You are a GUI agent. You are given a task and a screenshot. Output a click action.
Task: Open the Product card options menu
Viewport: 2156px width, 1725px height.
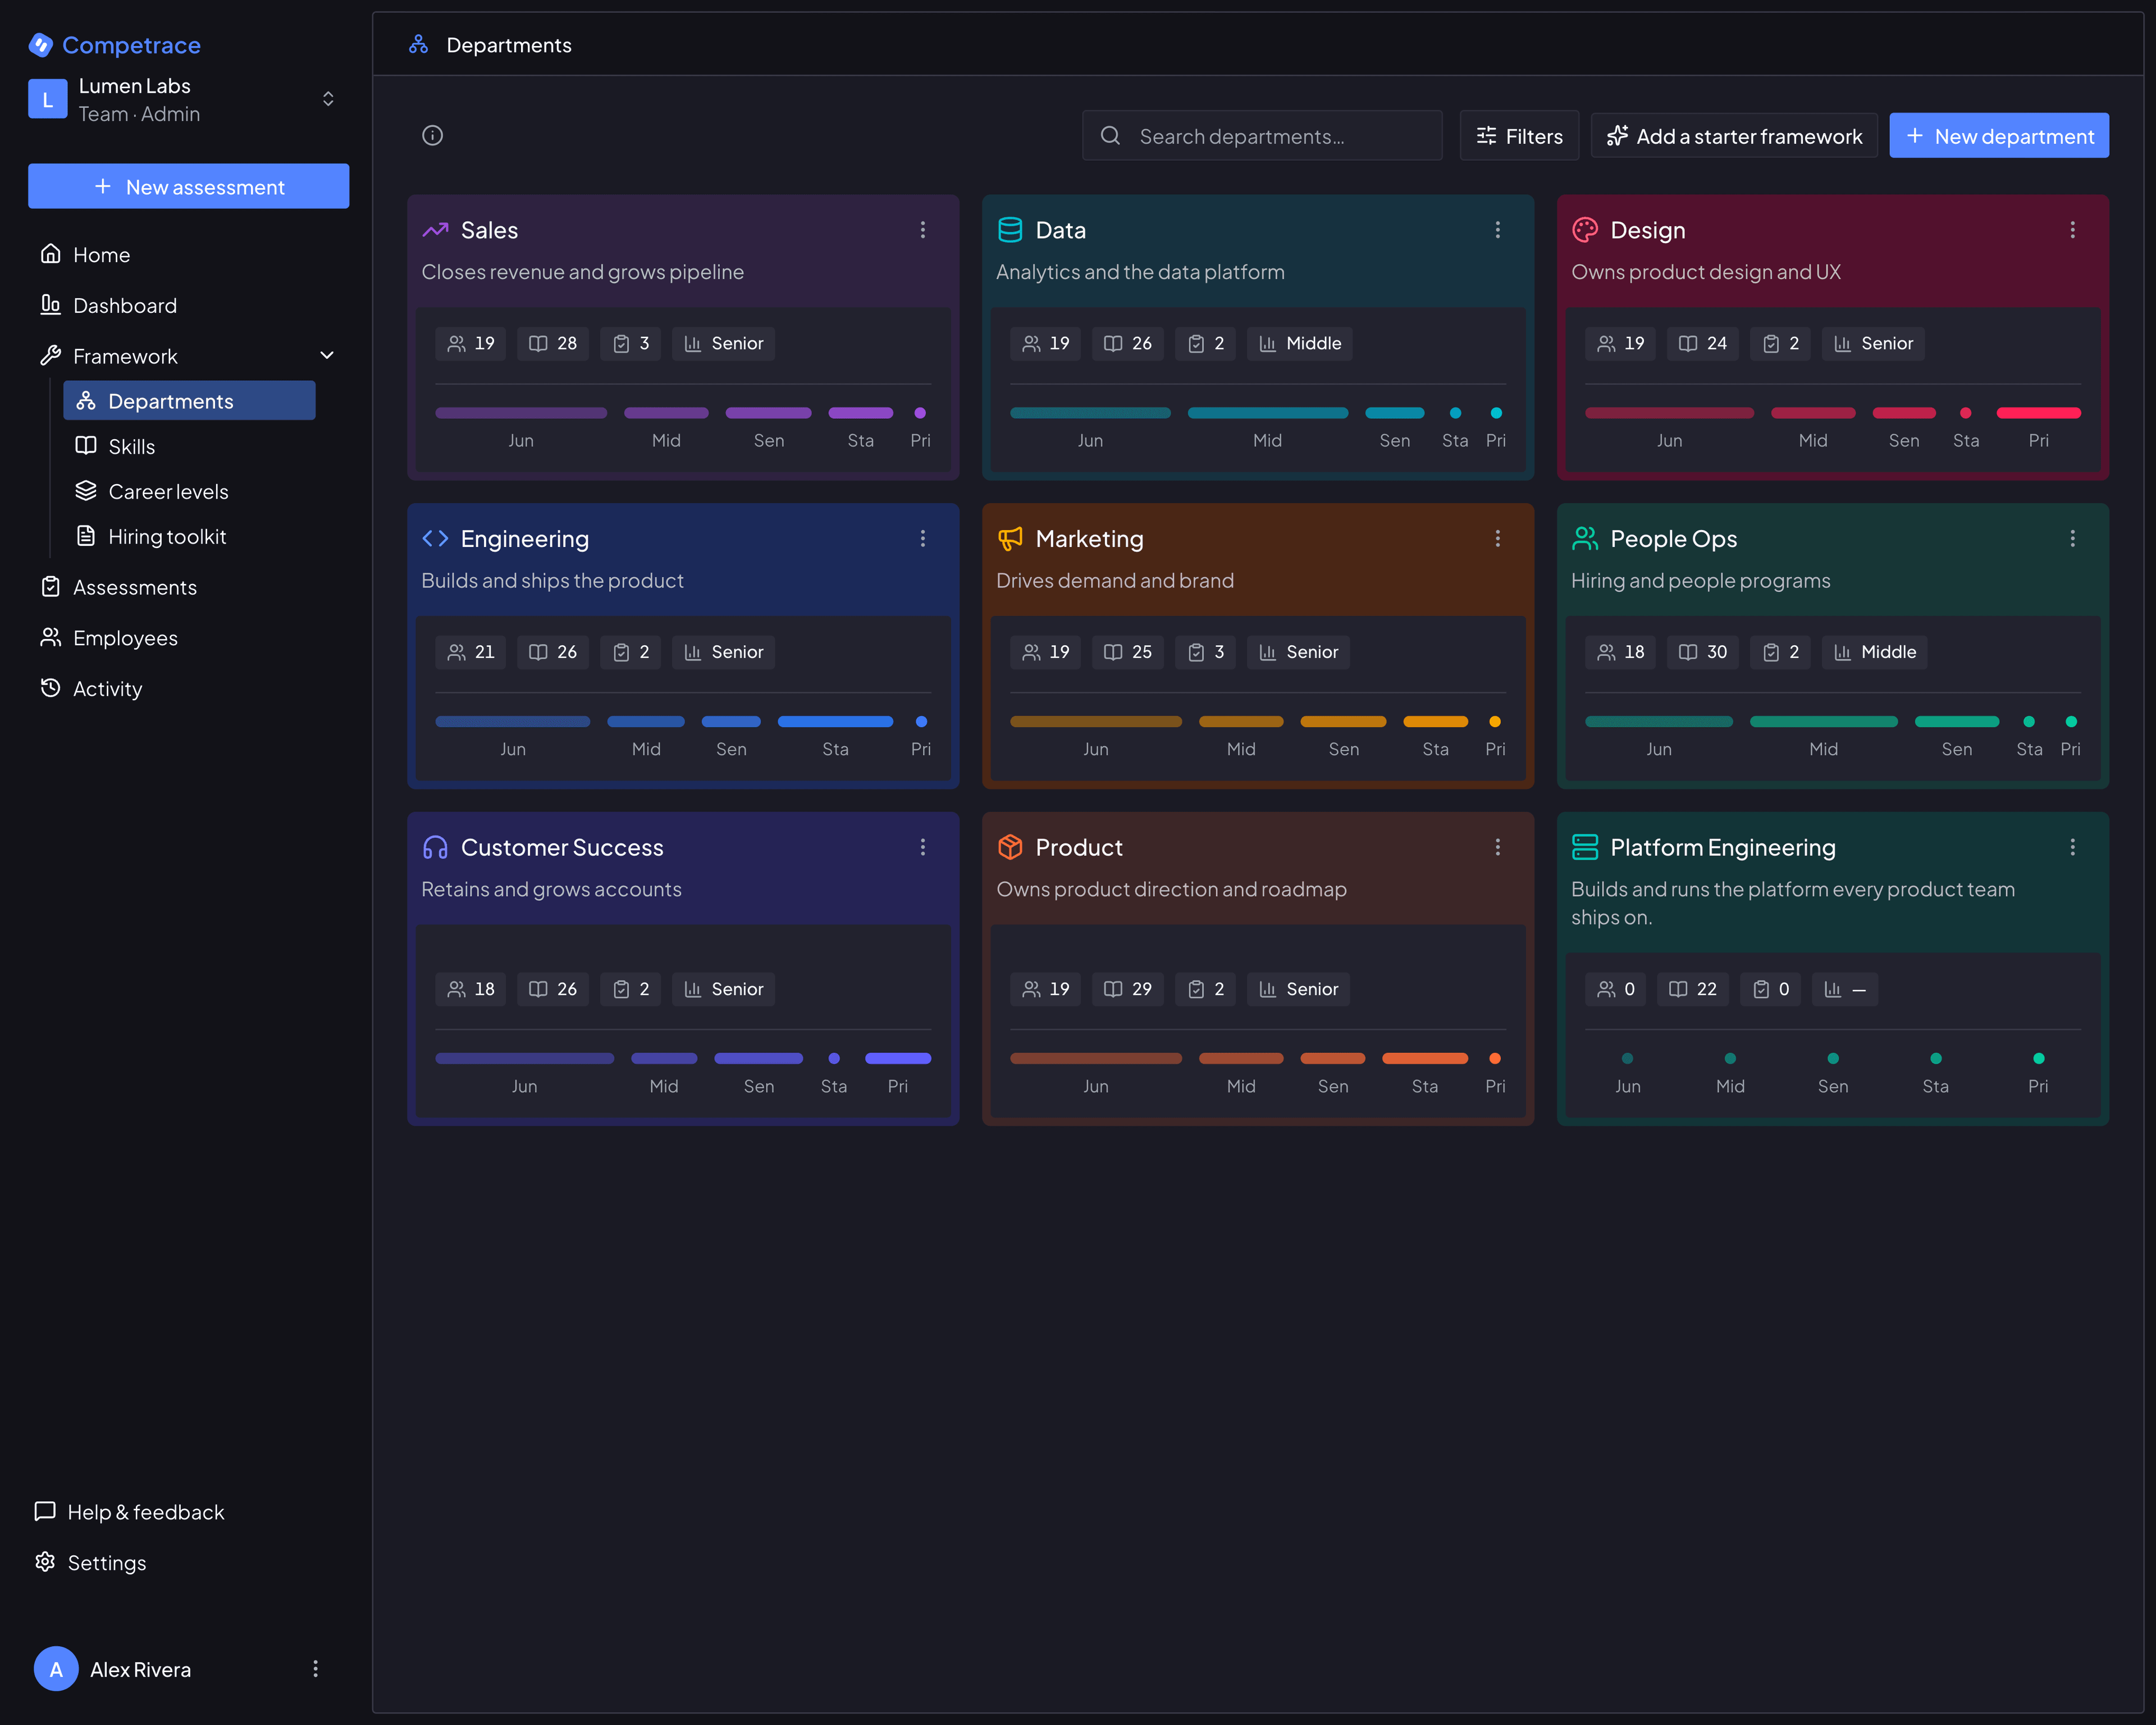point(1498,847)
